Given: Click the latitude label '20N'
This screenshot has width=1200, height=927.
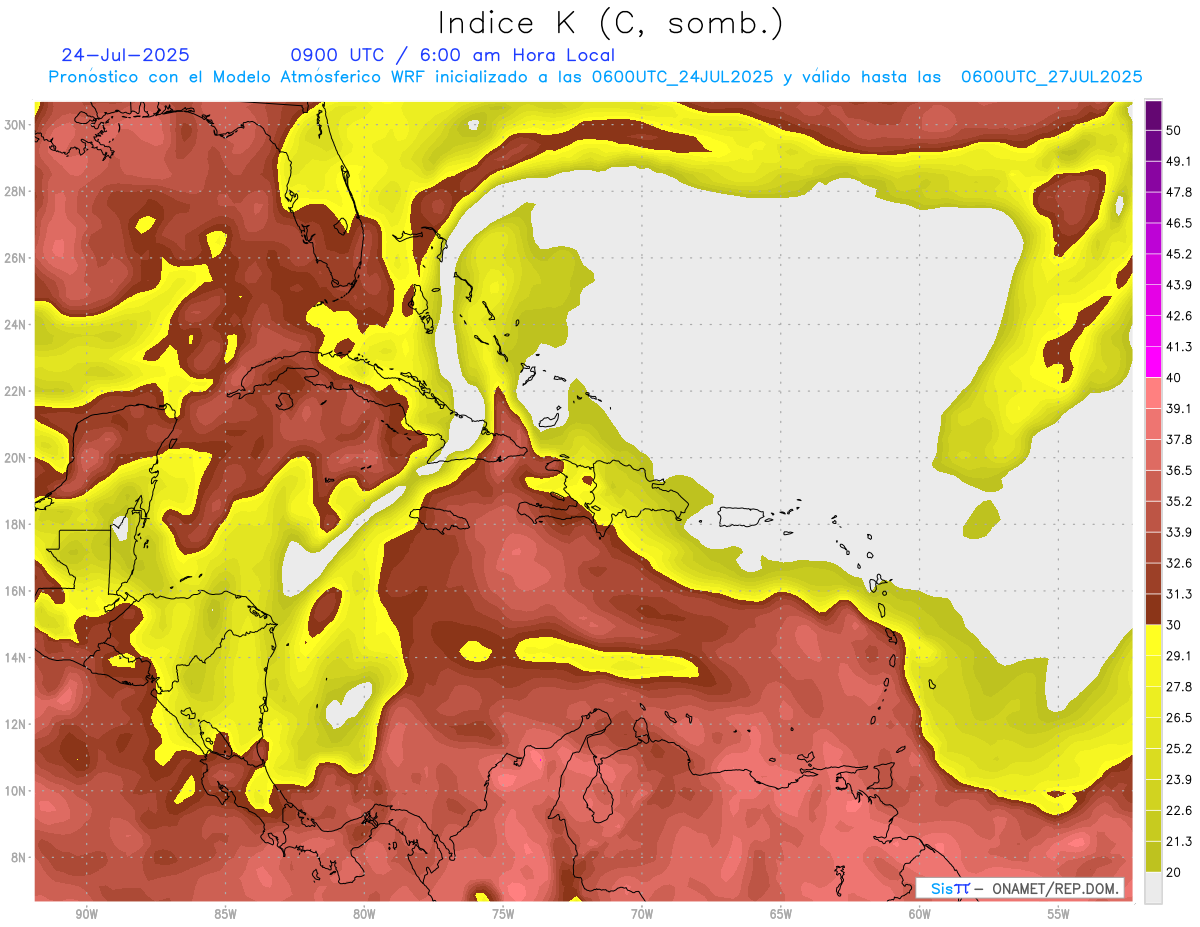Looking at the screenshot, I should 15,458.
